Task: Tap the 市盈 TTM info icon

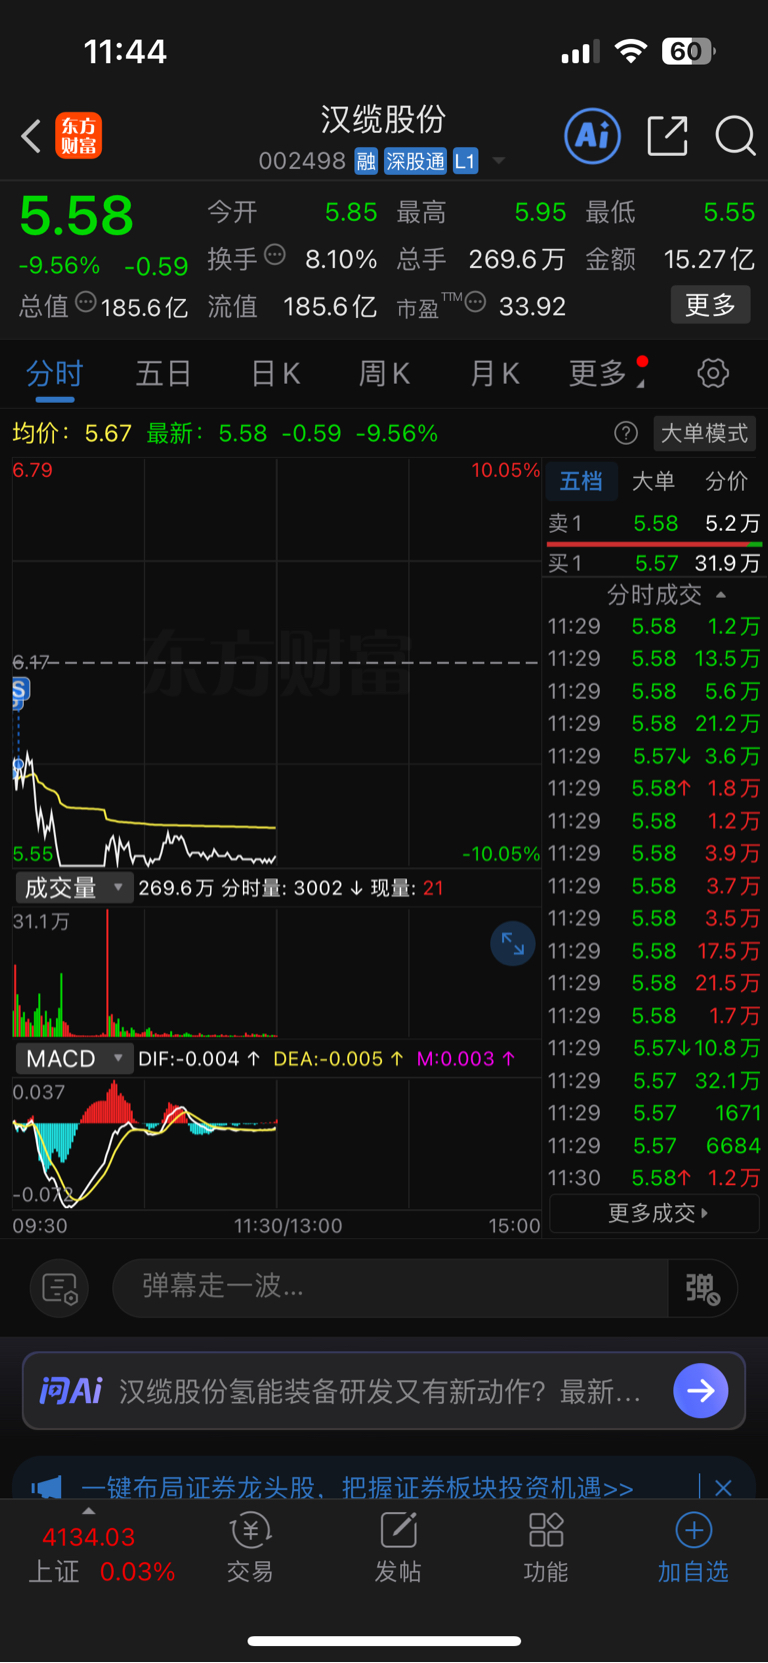Action: point(476,302)
